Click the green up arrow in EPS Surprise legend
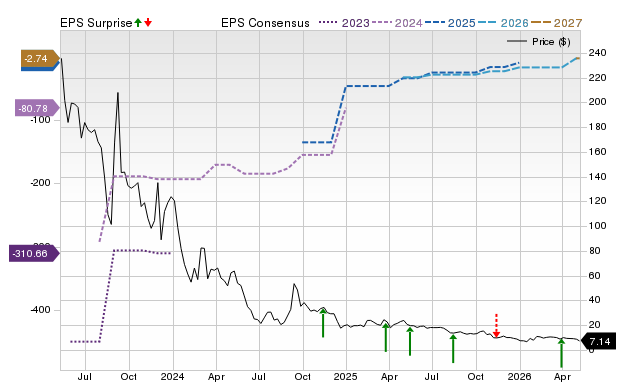 pos(138,22)
